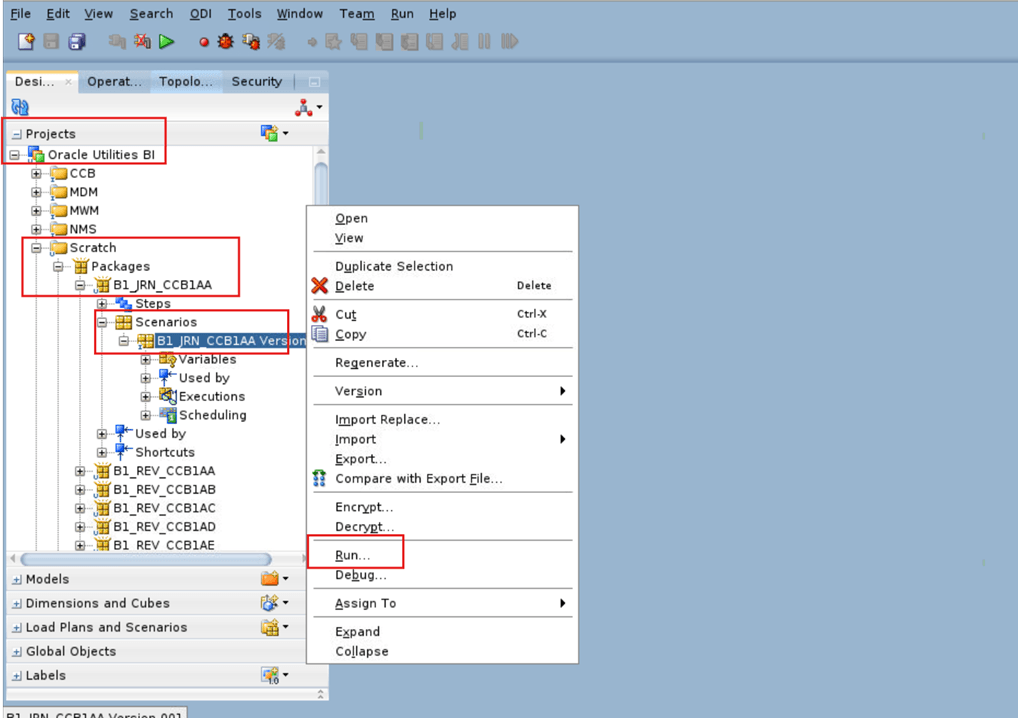Expand the Models accordion panel
This screenshot has height=718, width=1018.
point(15,578)
